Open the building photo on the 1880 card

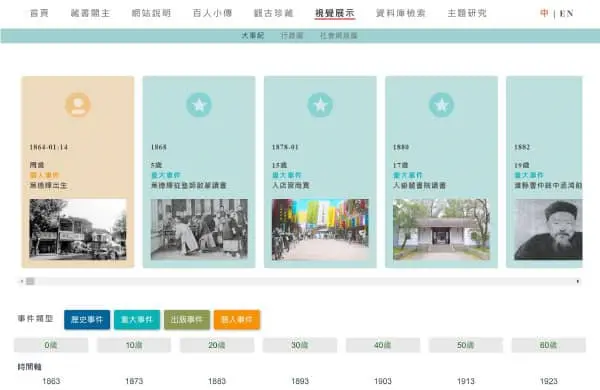[441, 229]
